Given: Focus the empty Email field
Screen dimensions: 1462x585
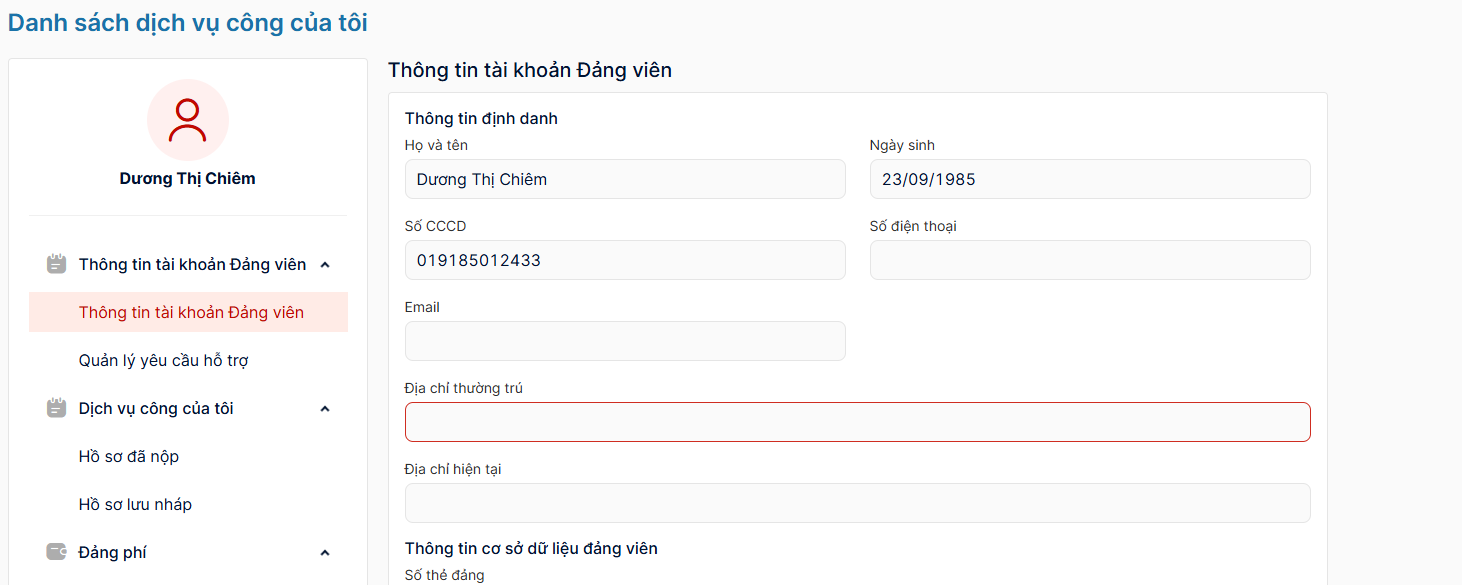Looking at the screenshot, I should [625, 341].
